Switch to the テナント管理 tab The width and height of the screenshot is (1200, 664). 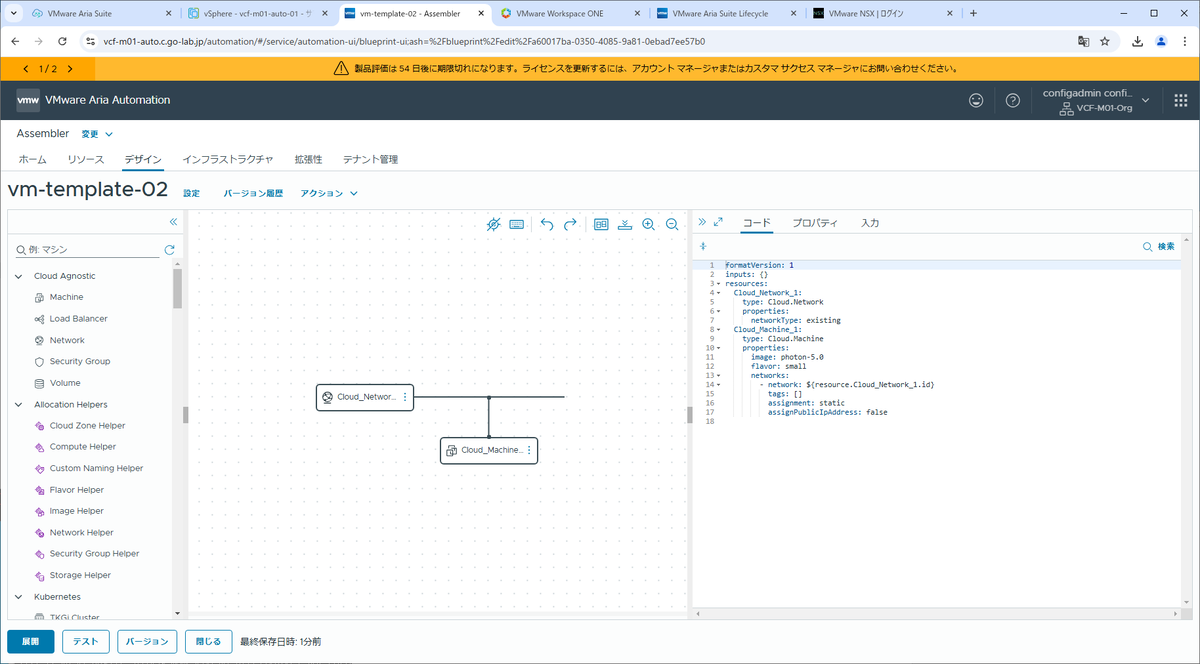370,159
